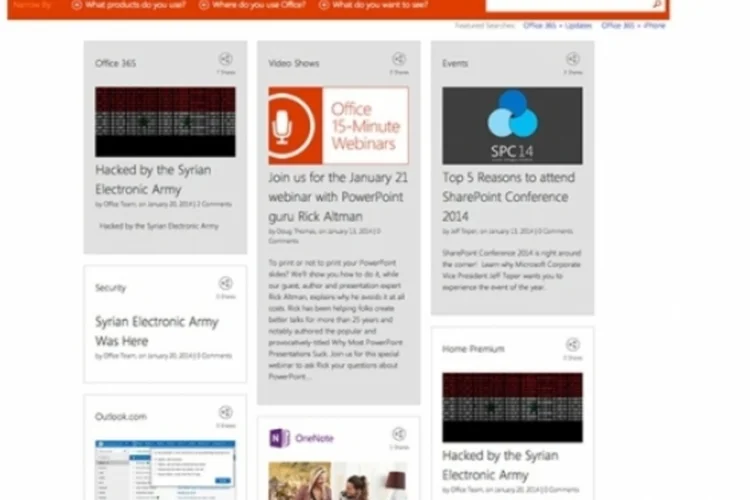This screenshot has width=750, height=500.
Task: Open Home Premium 'Hacked by the Syrian Electronic Army' post
Action: 500,465
